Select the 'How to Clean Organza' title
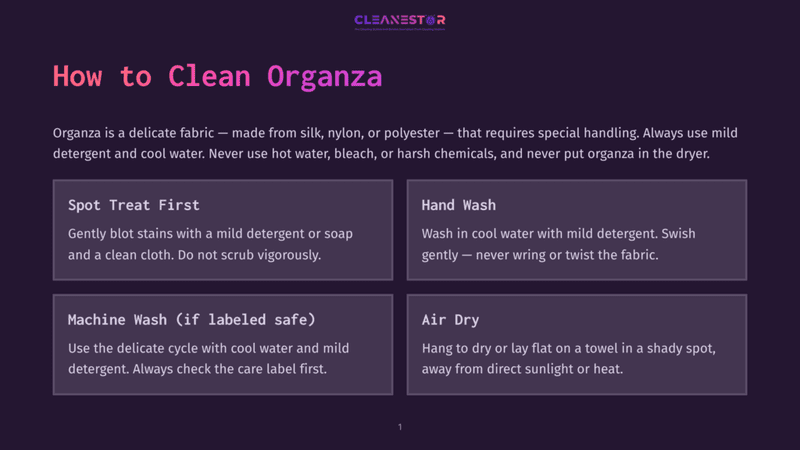The width and height of the screenshot is (800, 450). coord(217,77)
